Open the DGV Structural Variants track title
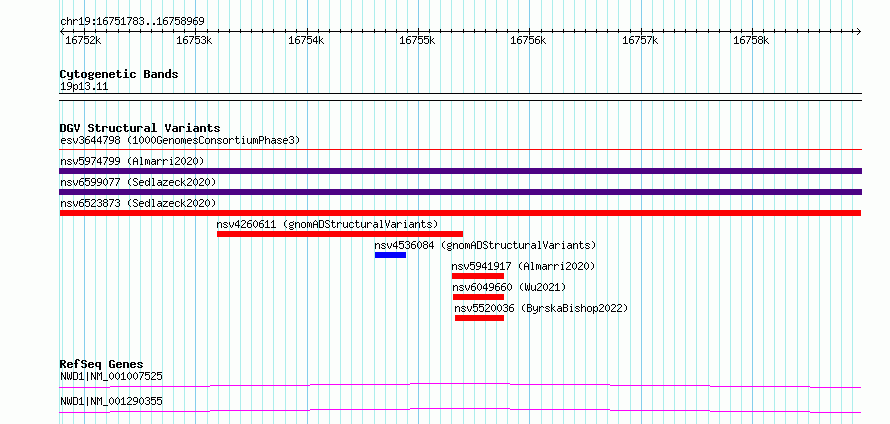 click(140, 128)
